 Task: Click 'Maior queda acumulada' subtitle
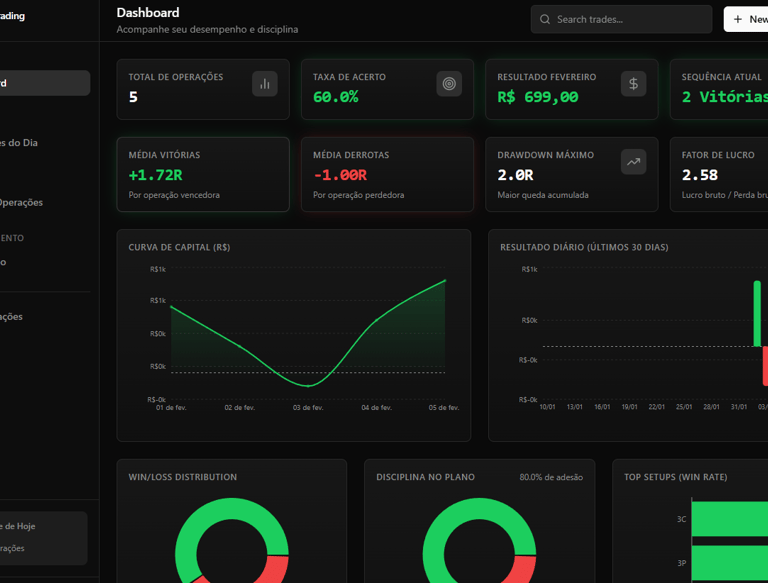tap(543, 195)
